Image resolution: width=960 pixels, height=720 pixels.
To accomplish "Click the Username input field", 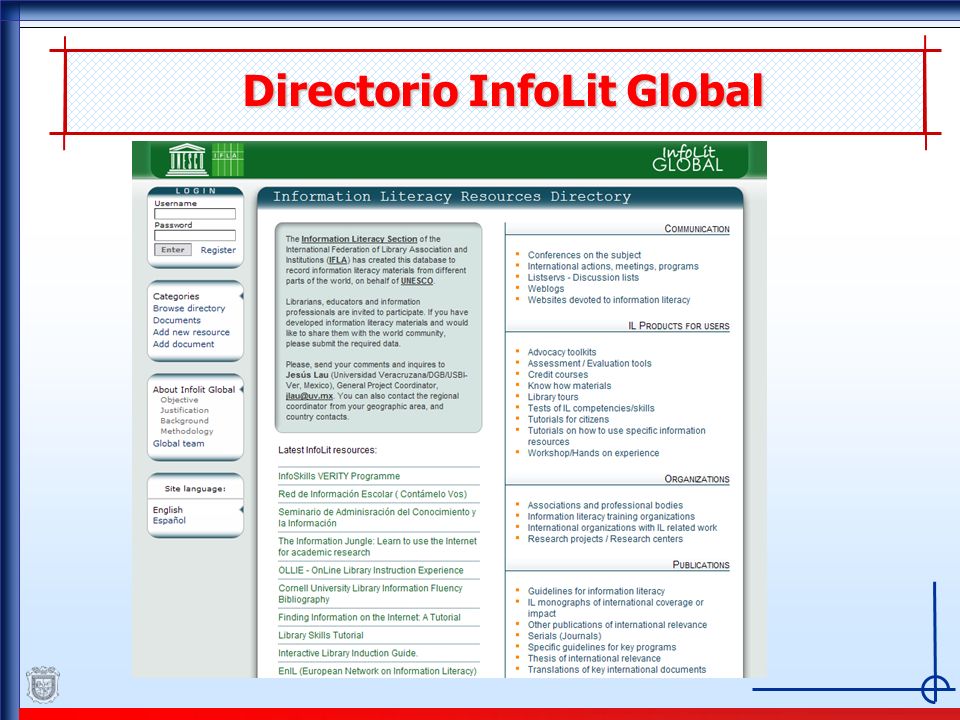I will pos(195,214).
